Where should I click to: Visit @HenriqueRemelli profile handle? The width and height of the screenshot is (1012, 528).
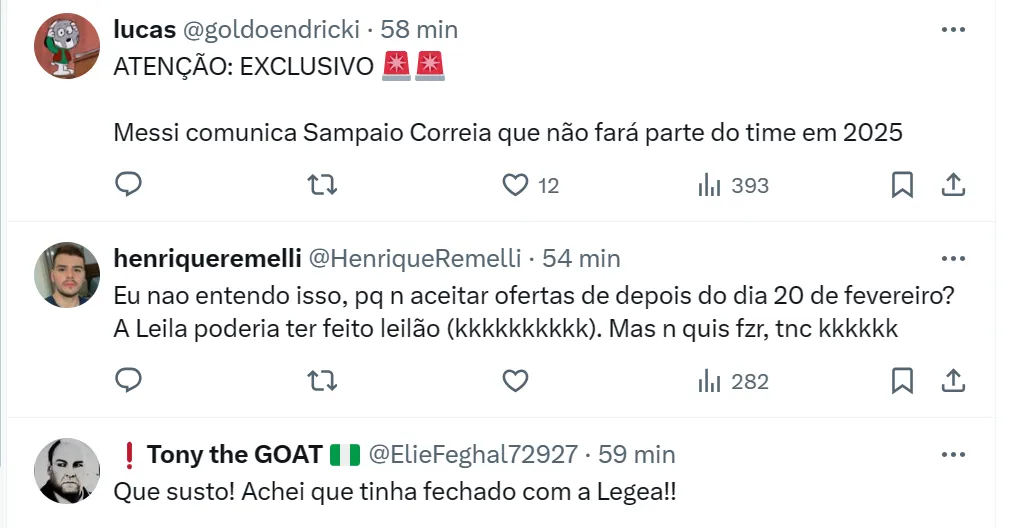pyautogui.click(x=414, y=258)
